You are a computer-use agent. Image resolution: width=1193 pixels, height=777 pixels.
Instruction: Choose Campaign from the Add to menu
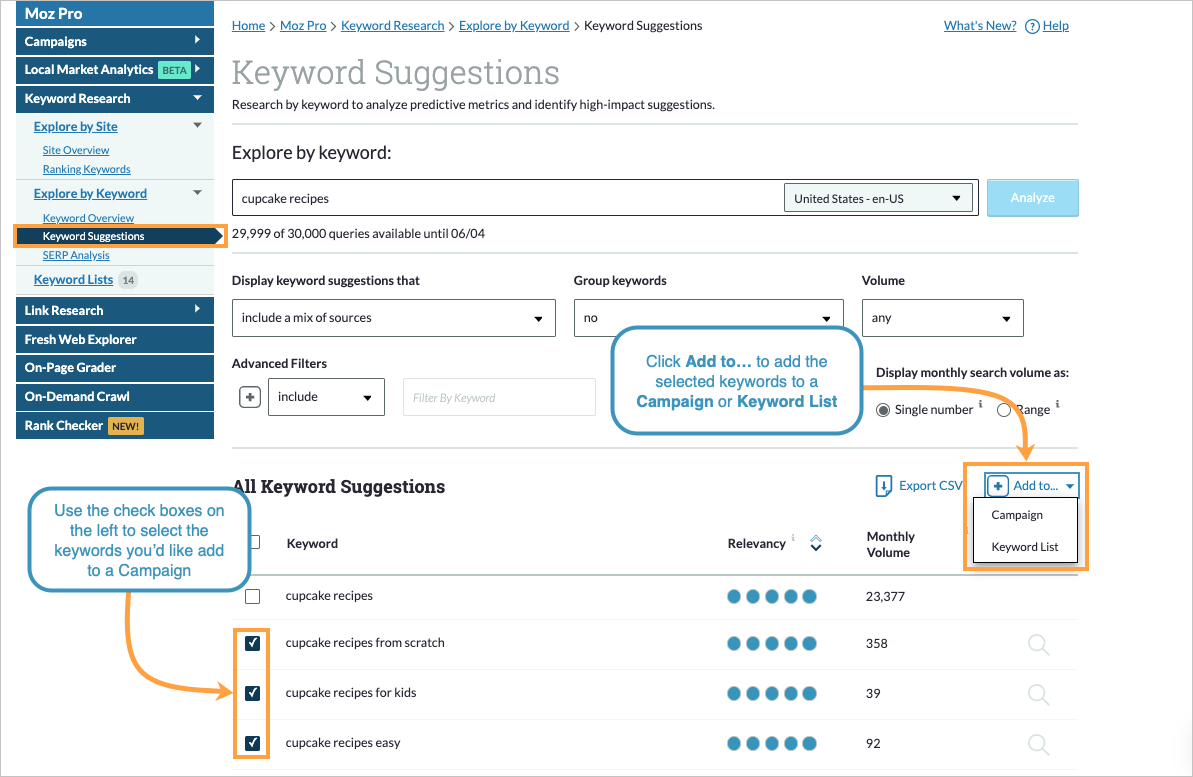coord(1017,515)
